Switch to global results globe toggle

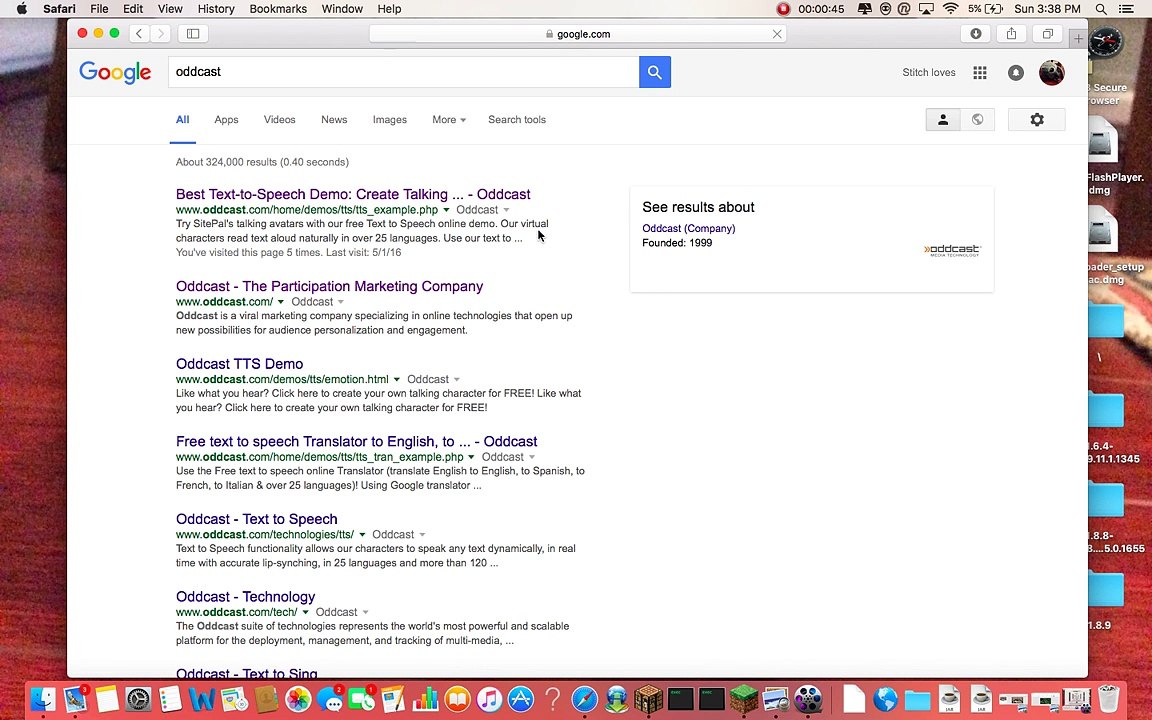tap(977, 120)
